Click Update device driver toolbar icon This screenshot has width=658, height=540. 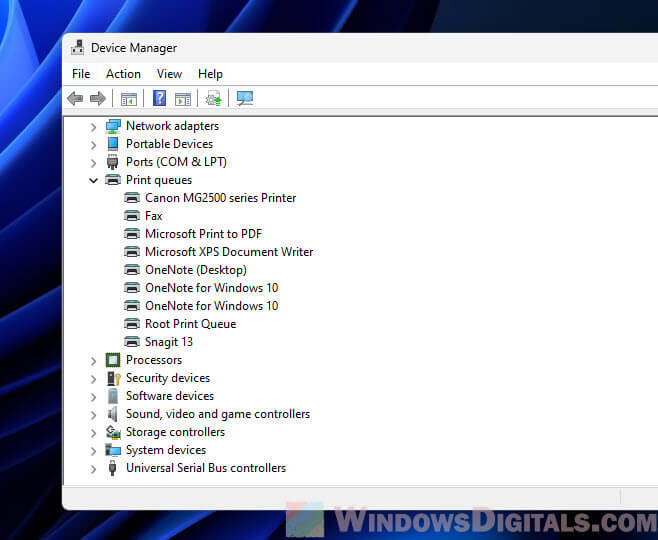(x=214, y=99)
